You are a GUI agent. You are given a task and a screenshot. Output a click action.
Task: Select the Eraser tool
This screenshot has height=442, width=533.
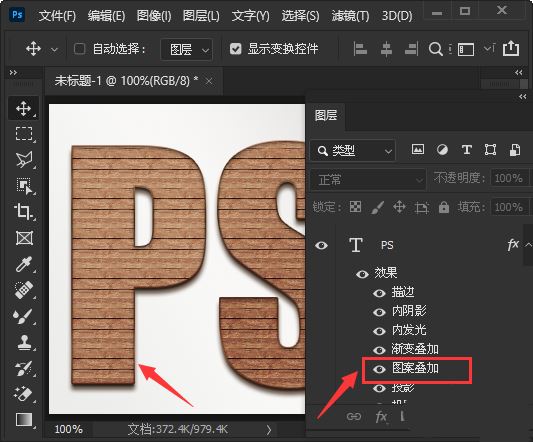click(x=23, y=394)
